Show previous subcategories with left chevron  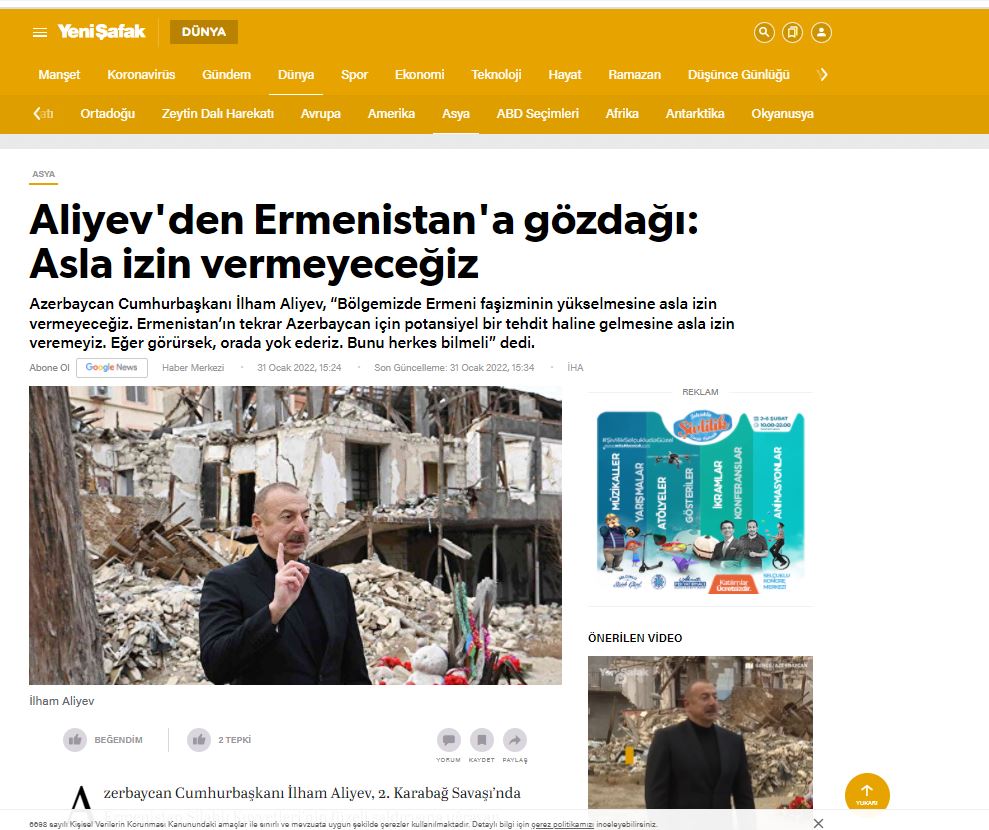(x=37, y=114)
